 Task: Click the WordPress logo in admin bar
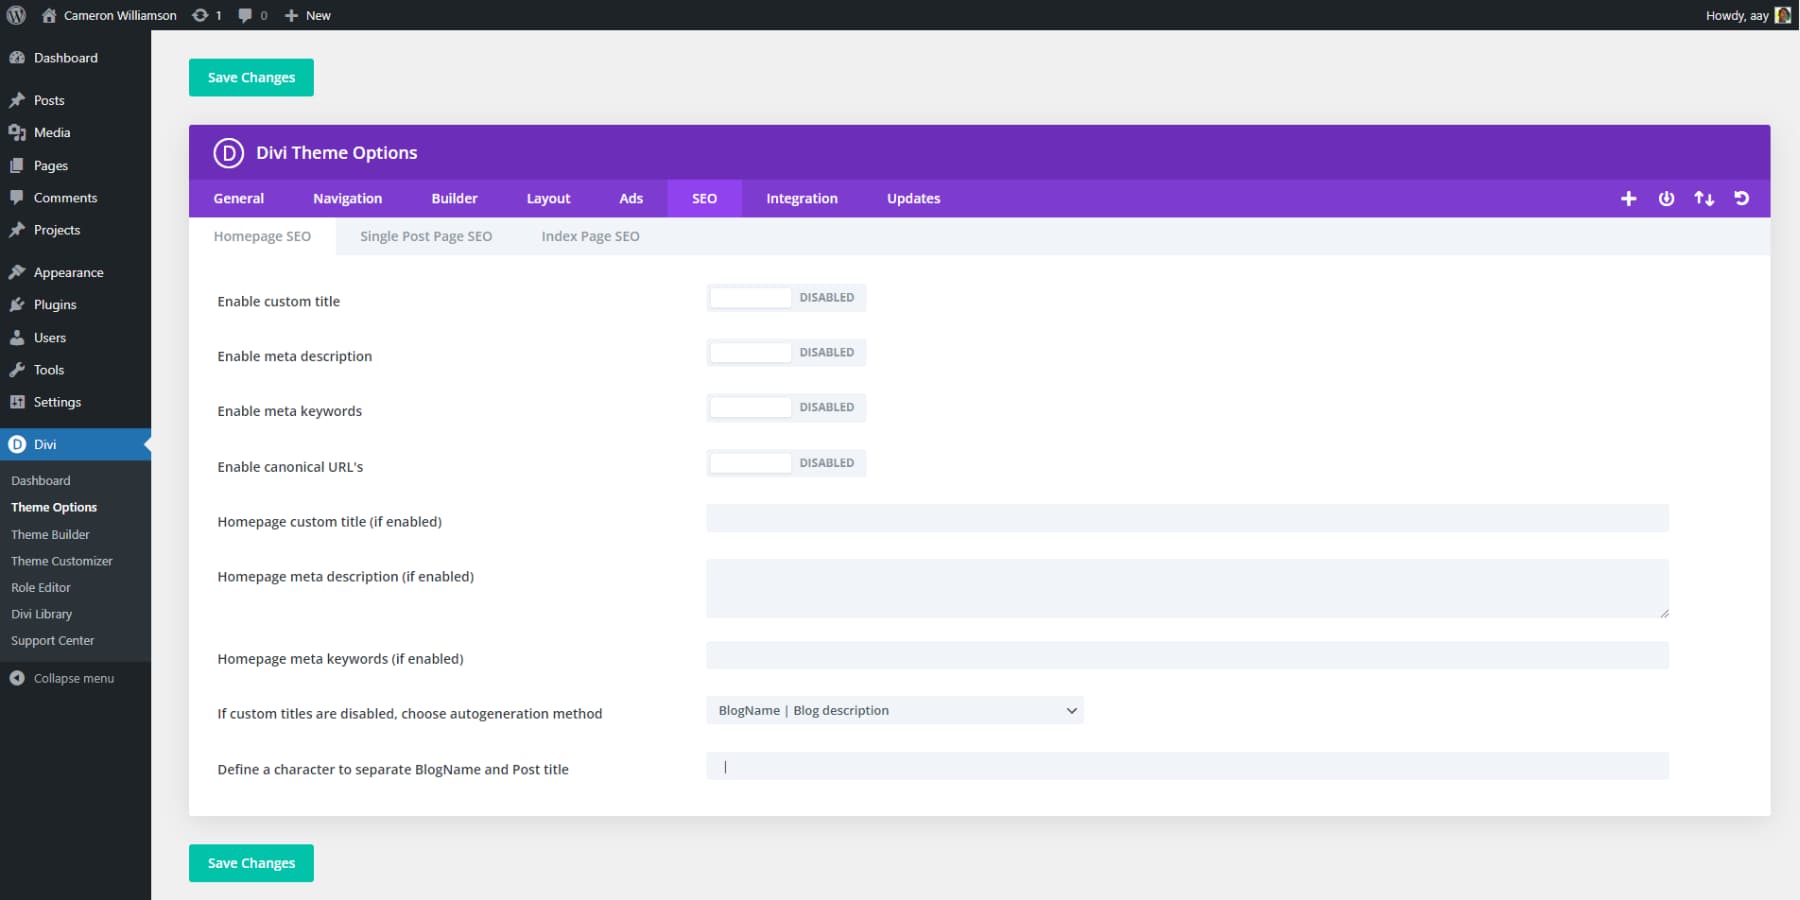(x=15, y=15)
